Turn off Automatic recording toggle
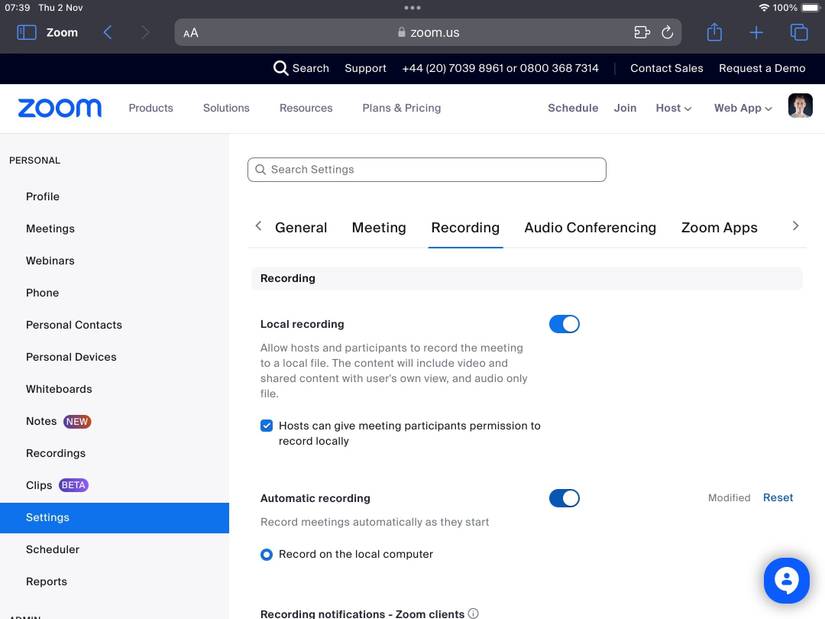825x619 pixels. 564,498
